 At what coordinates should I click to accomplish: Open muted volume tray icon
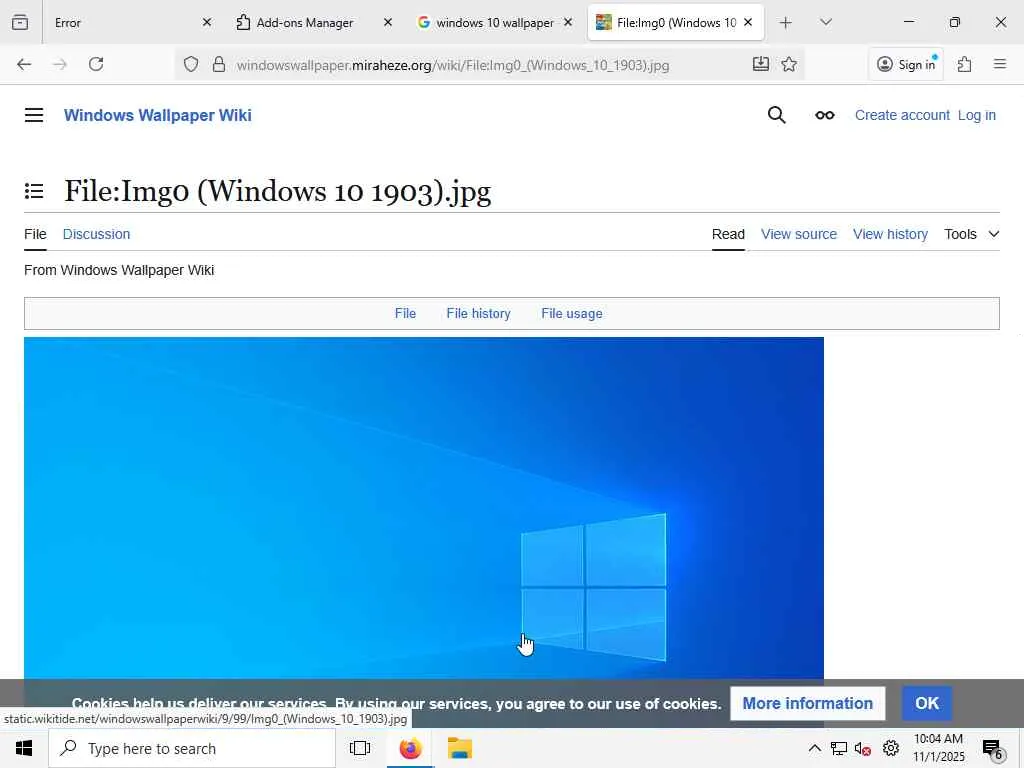pyautogui.click(x=863, y=748)
